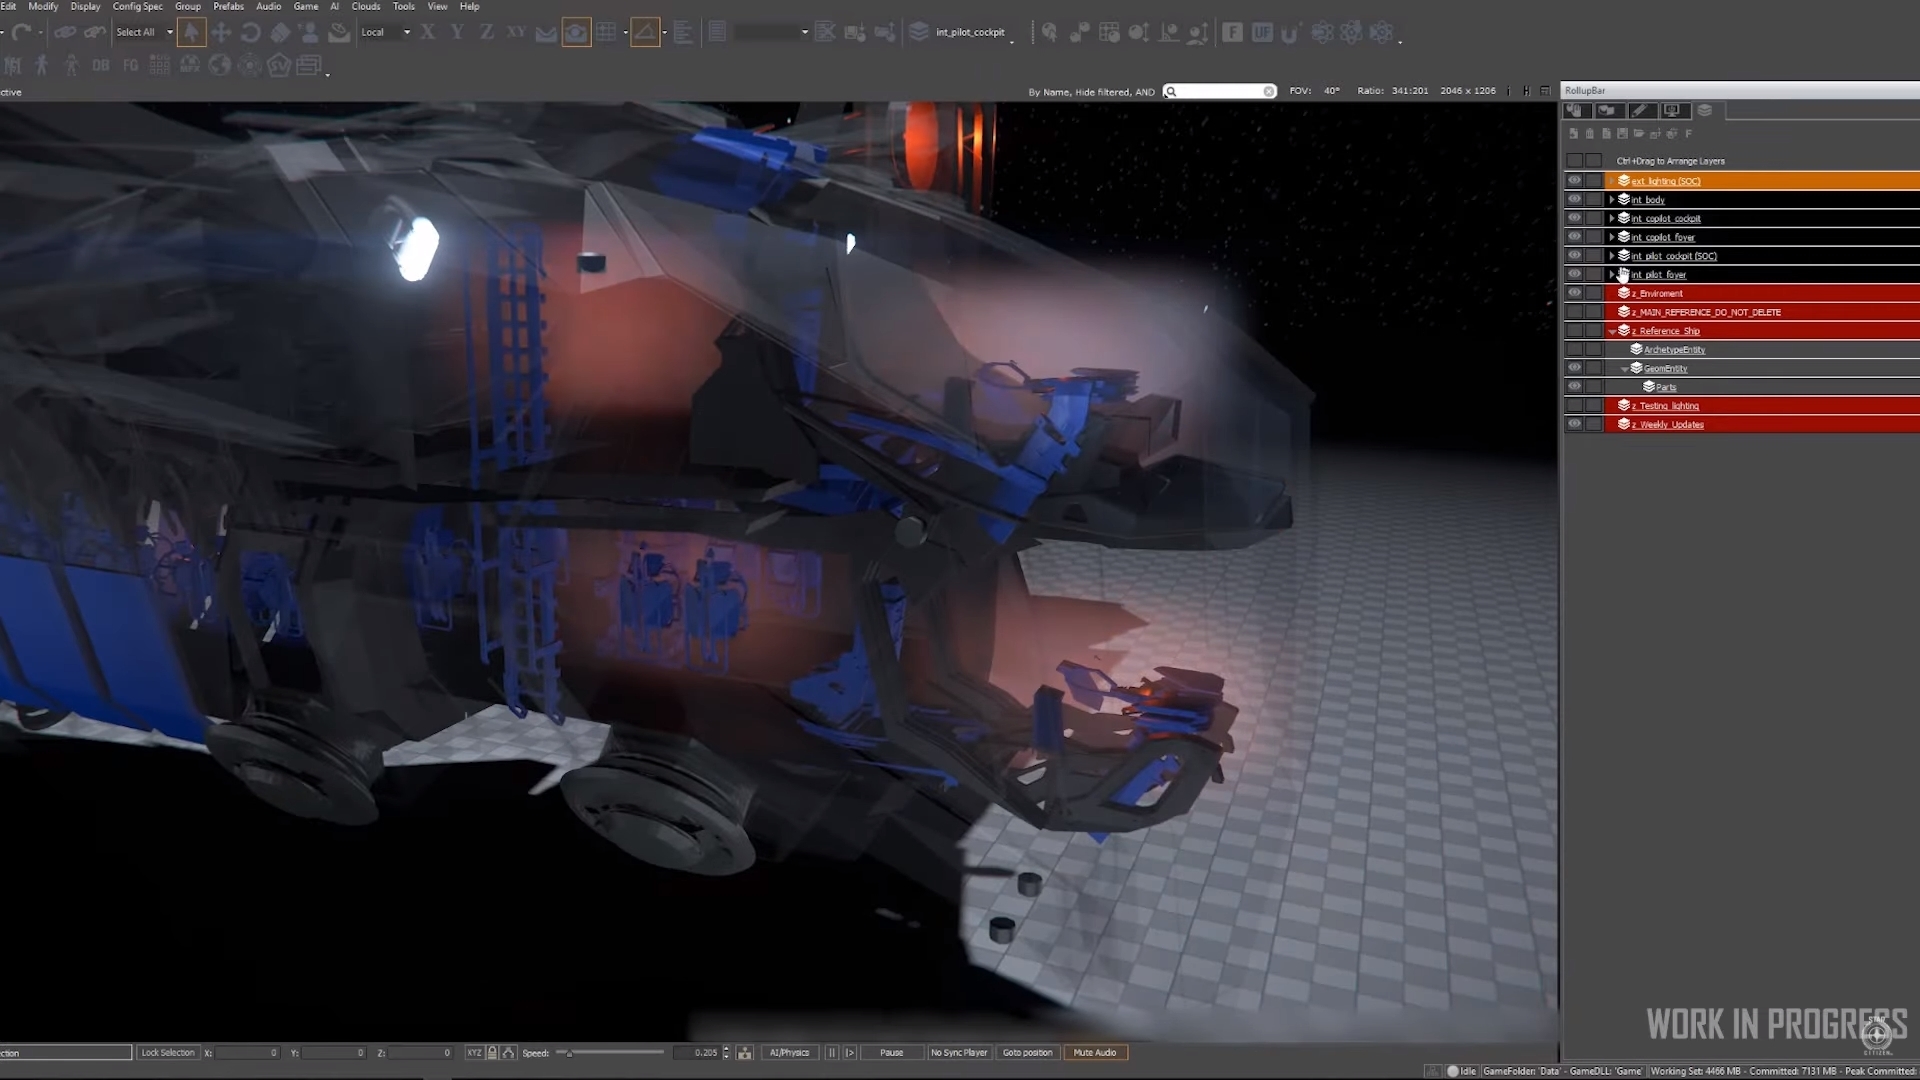This screenshot has width=1920, height=1080.
Task: Adjust the Speed slider
Action: tap(568, 1052)
